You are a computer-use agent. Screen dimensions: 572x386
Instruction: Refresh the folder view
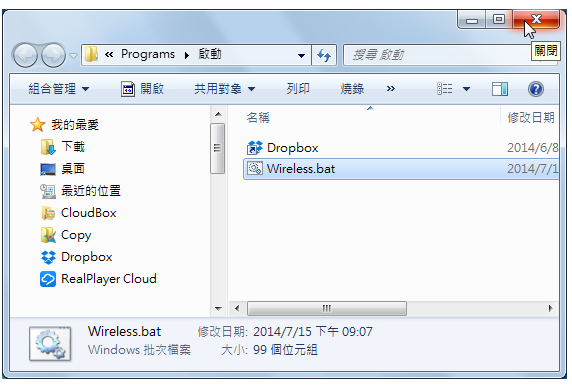point(324,55)
